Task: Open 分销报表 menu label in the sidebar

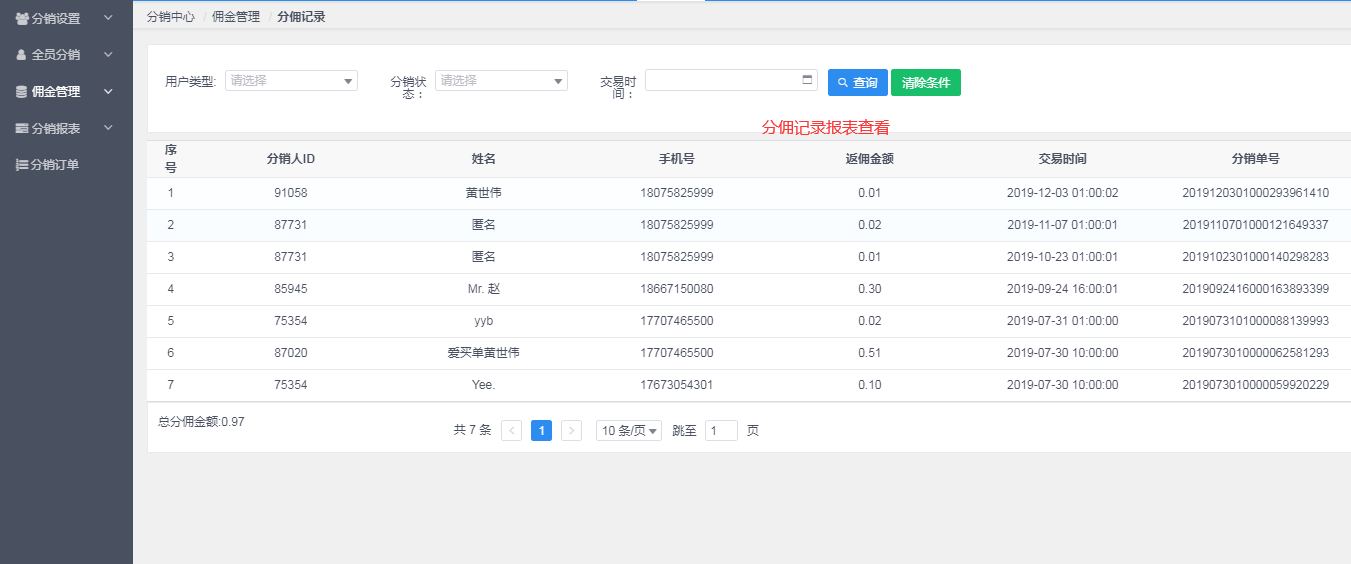Action: (56, 129)
